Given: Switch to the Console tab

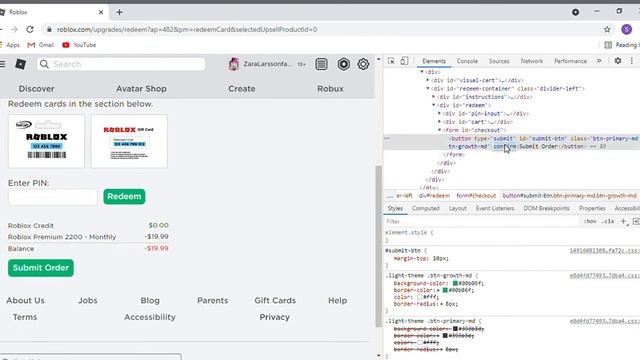Looking at the screenshot, I should click(x=467, y=61).
